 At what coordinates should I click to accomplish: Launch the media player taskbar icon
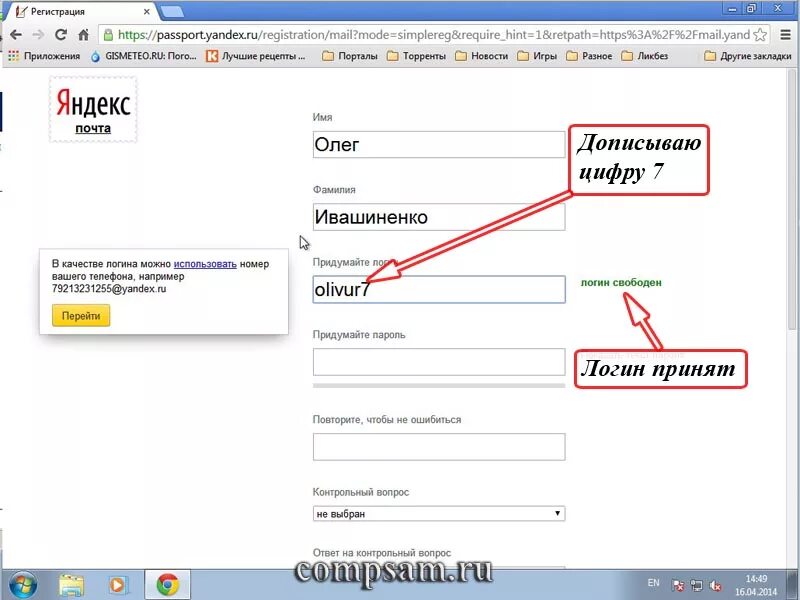click(117, 585)
